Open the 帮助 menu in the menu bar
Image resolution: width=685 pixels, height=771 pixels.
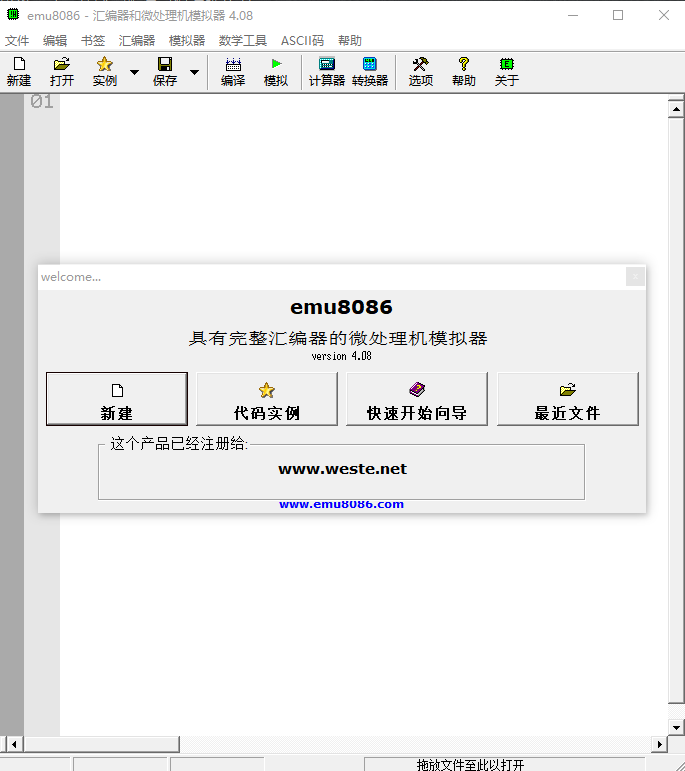point(350,41)
